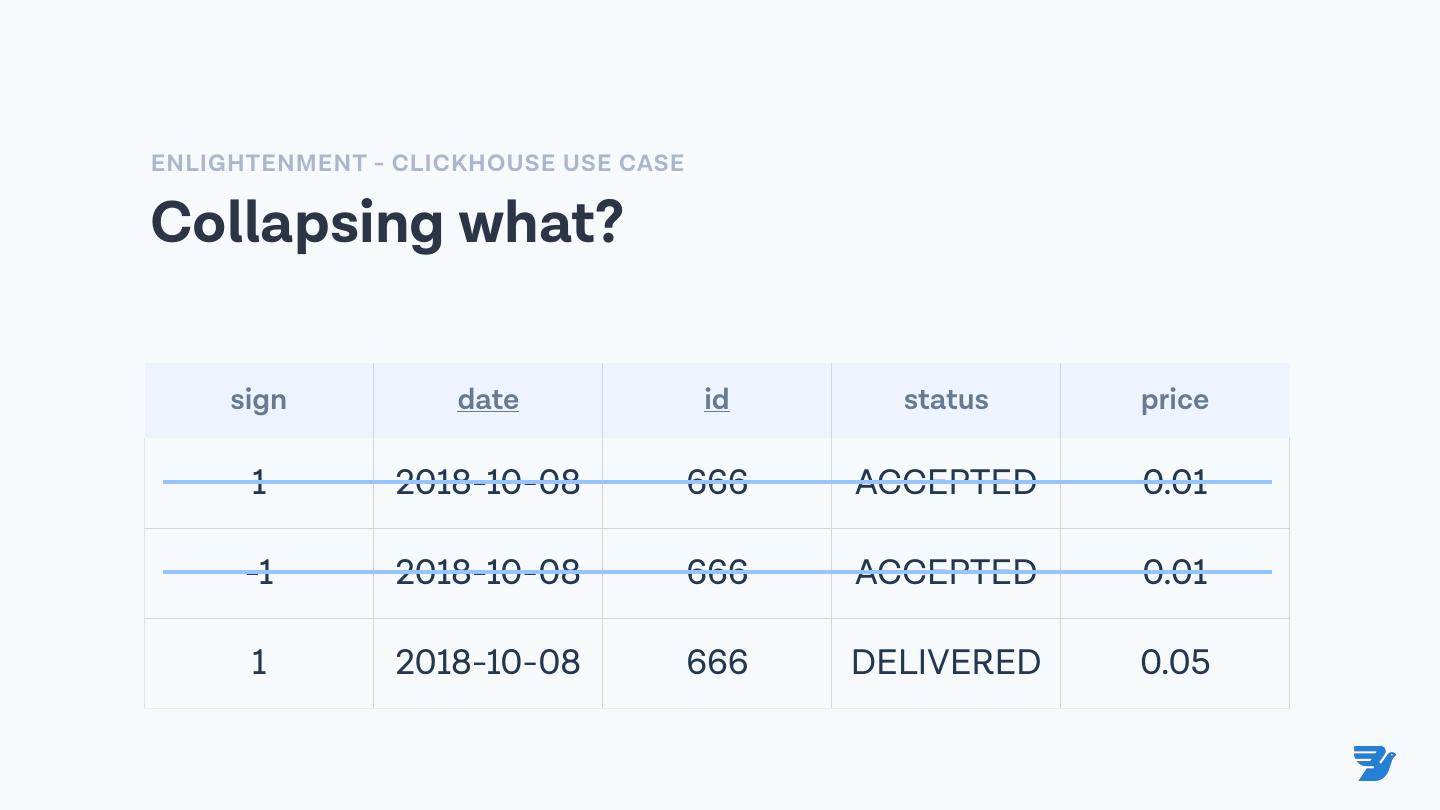Click the Enlightenment - ClickHouse Use Case subtitle

pyautogui.click(x=417, y=163)
